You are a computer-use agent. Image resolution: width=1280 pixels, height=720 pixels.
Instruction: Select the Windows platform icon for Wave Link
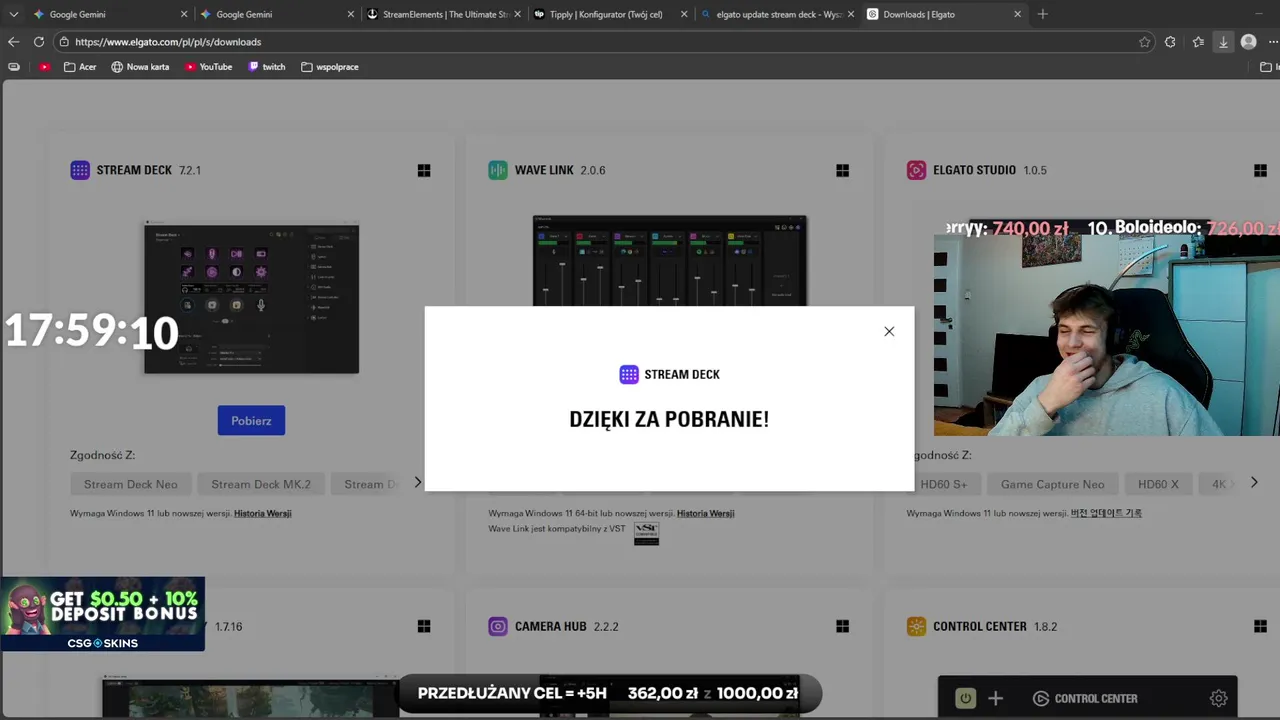842,171
